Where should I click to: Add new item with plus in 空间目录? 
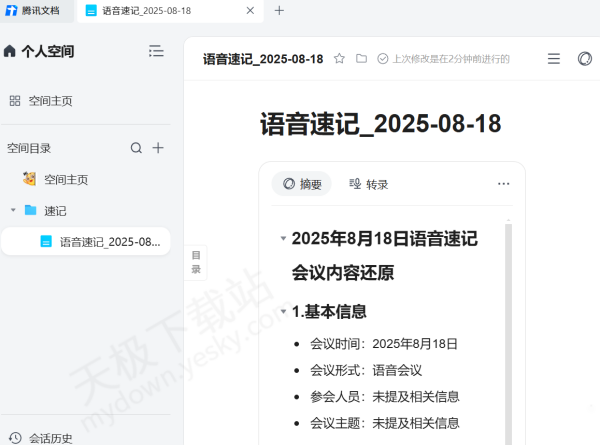click(158, 148)
